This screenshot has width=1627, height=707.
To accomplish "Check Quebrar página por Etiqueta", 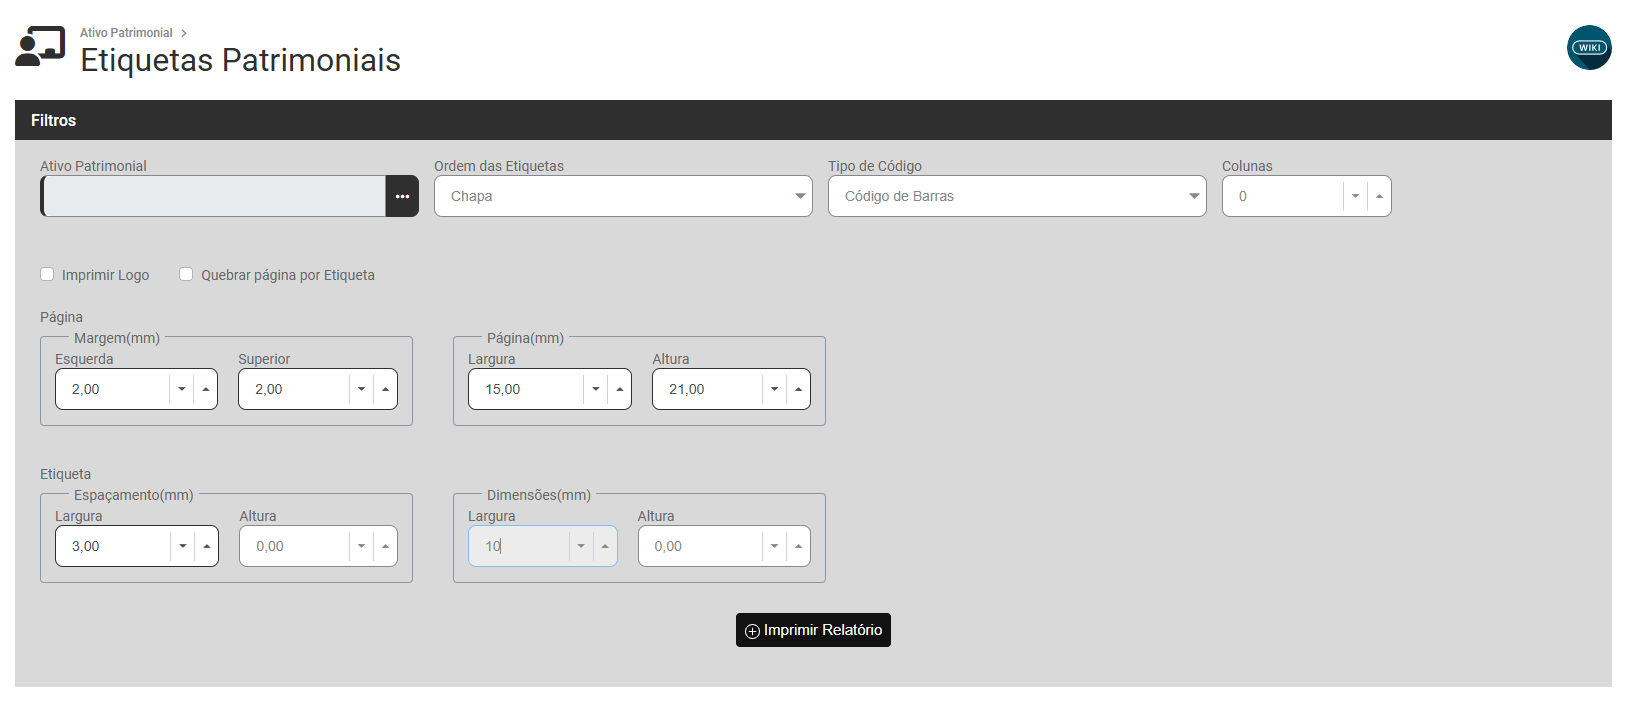I will (x=186, y=275).
